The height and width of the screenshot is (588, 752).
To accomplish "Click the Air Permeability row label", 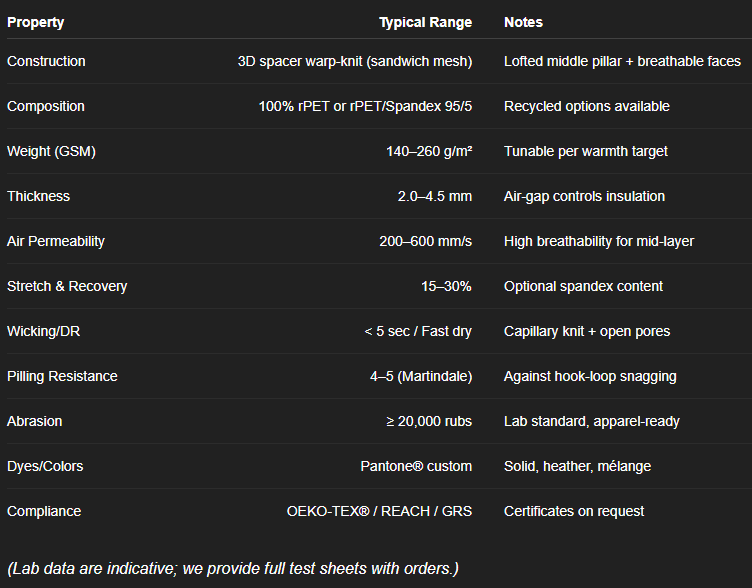I will (56, 241).
